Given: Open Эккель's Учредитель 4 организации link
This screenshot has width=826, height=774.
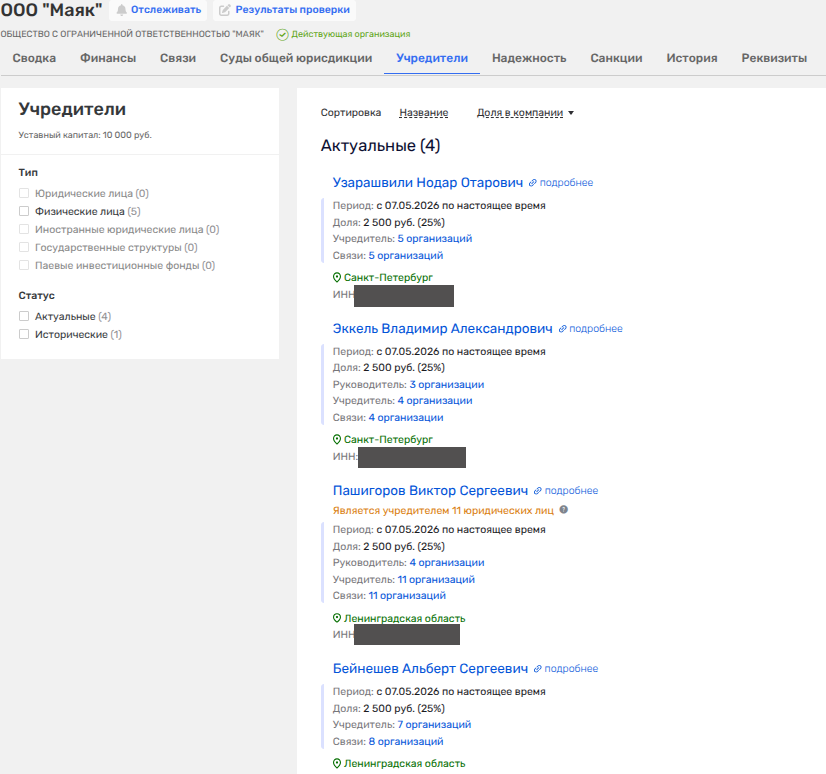Looking at the screenshot, I should 435,401.
